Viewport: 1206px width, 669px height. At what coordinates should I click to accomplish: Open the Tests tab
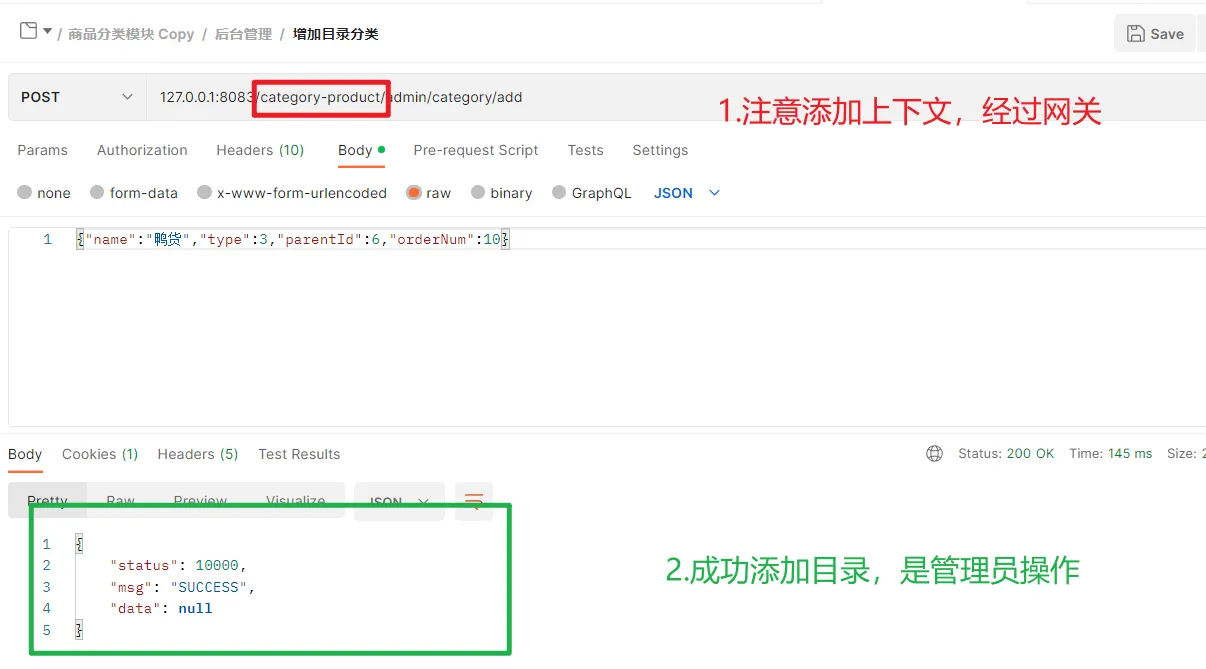pyautogui.click(x=585, y=150)
